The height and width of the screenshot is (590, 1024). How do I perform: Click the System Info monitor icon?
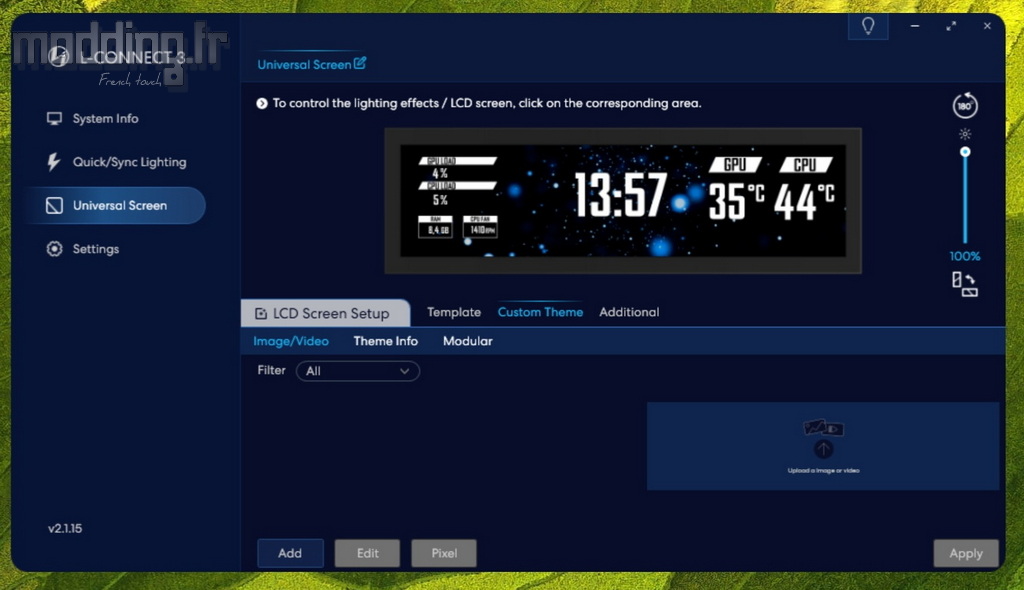pyautogui.click(x=54, y=118)
